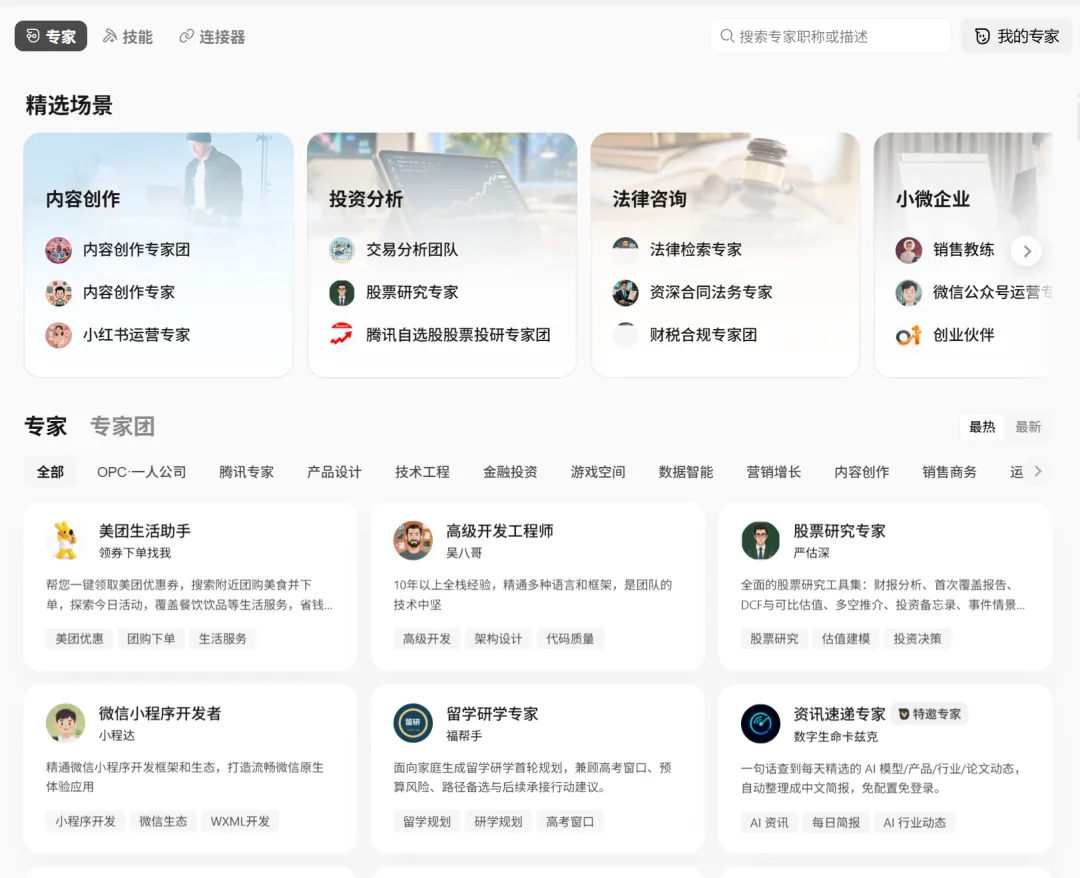
Task: Click the 资讯速递专家 radar icon
Action: [760, 723]
